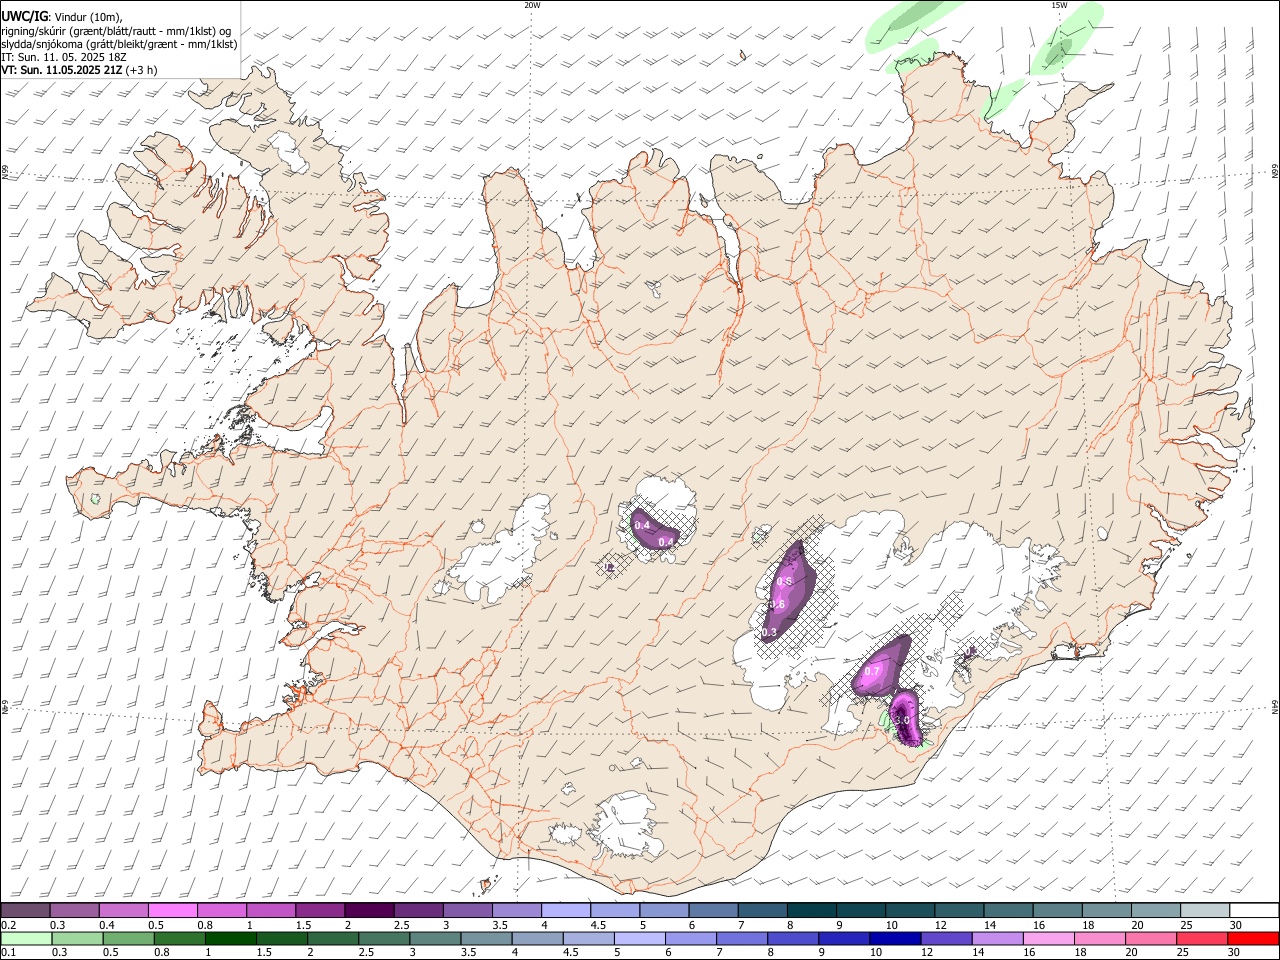Select the pale grey snow swatch starting at 25

[1206, 910]
